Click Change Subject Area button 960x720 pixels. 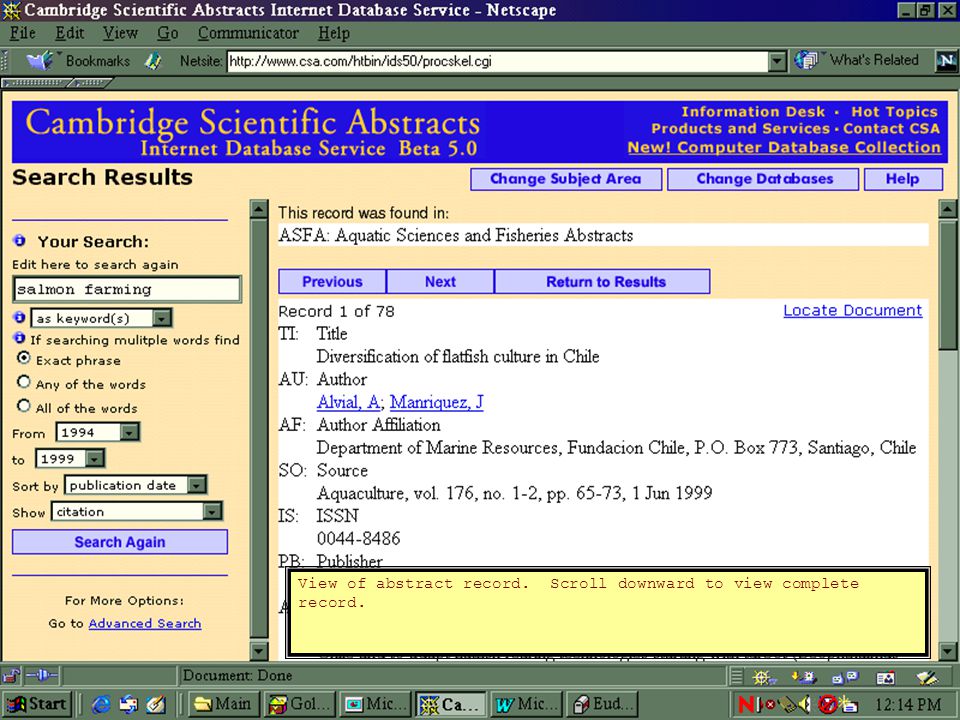point(566,179)
